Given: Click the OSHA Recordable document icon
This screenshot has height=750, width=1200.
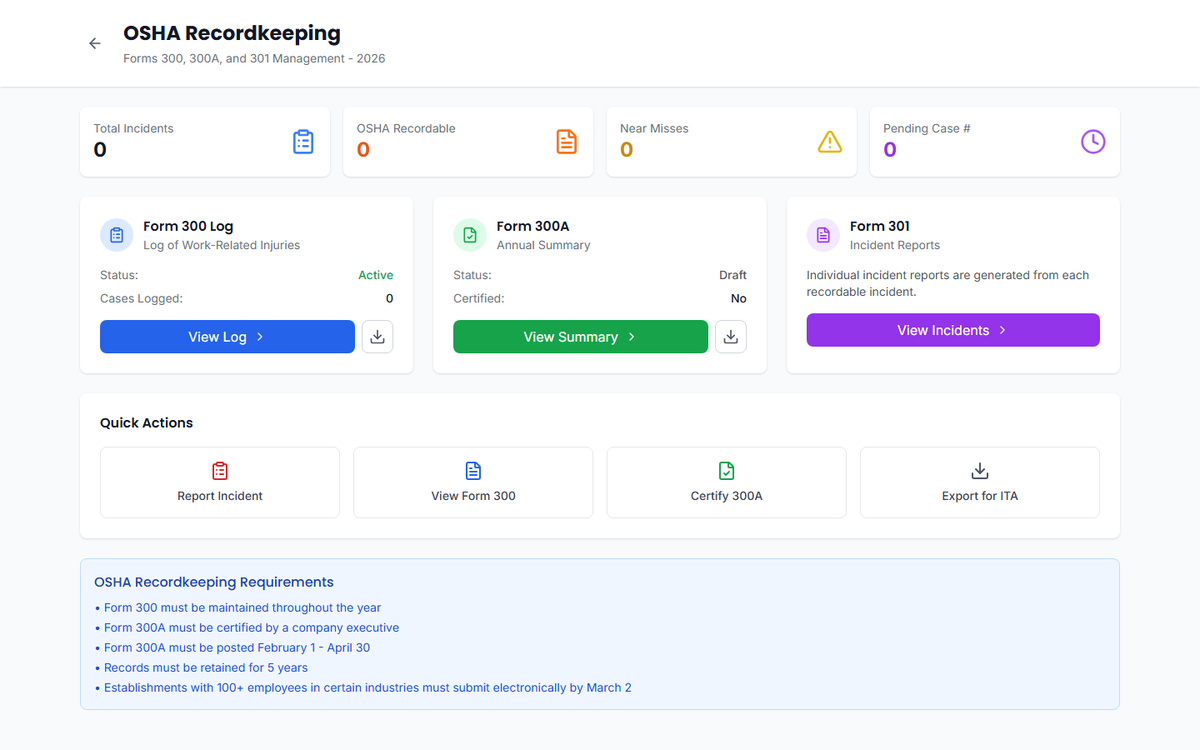Looking at the screenshot, I should (x=567, y=142).
